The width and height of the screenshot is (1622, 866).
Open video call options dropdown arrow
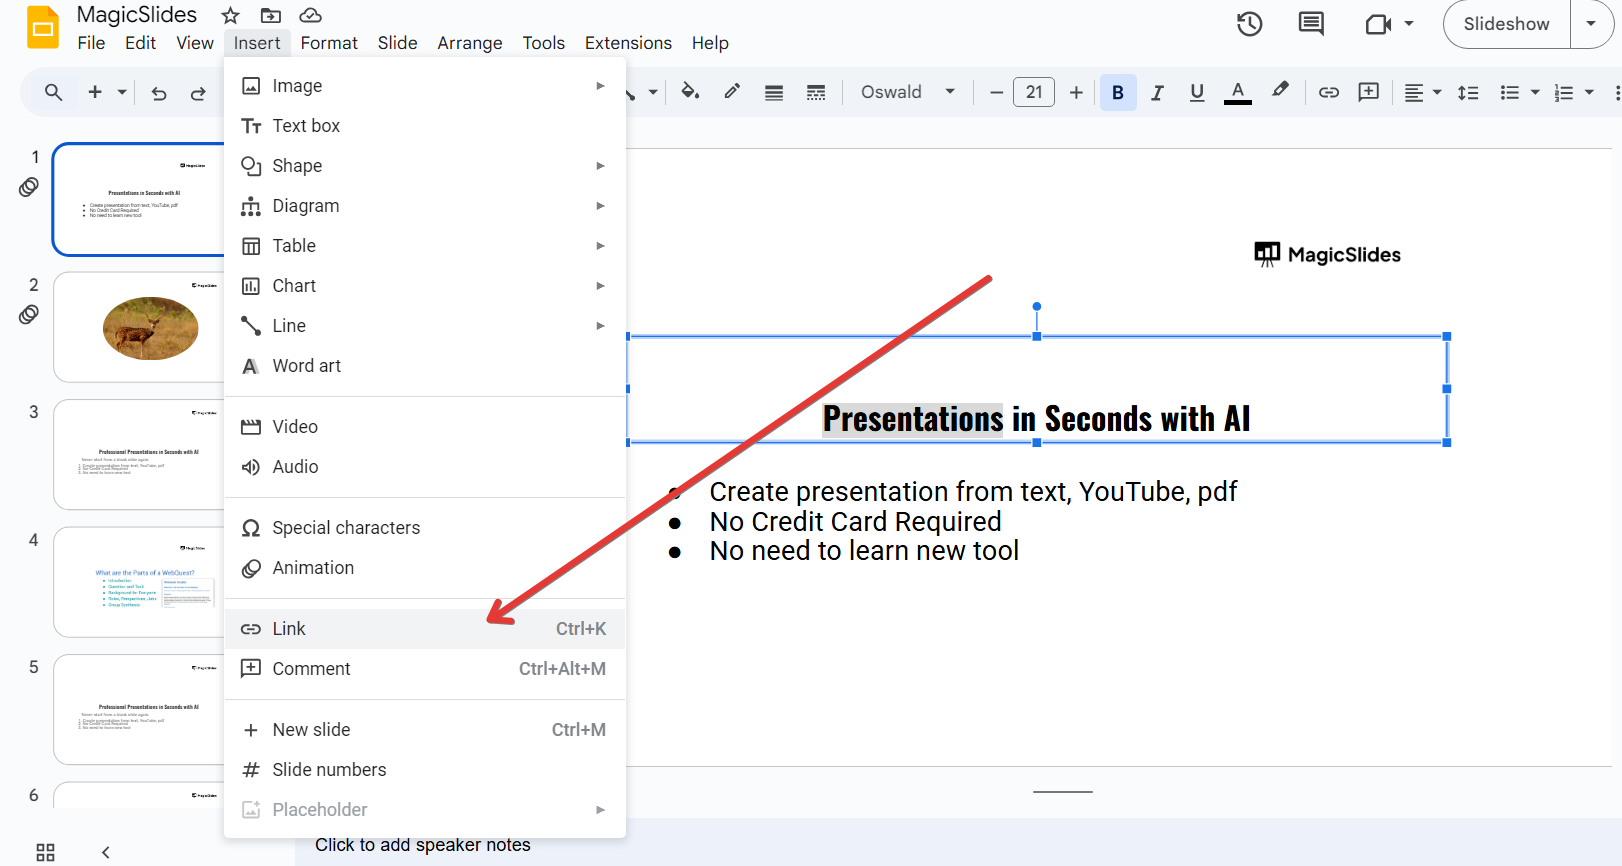(x=1409, y=24)
